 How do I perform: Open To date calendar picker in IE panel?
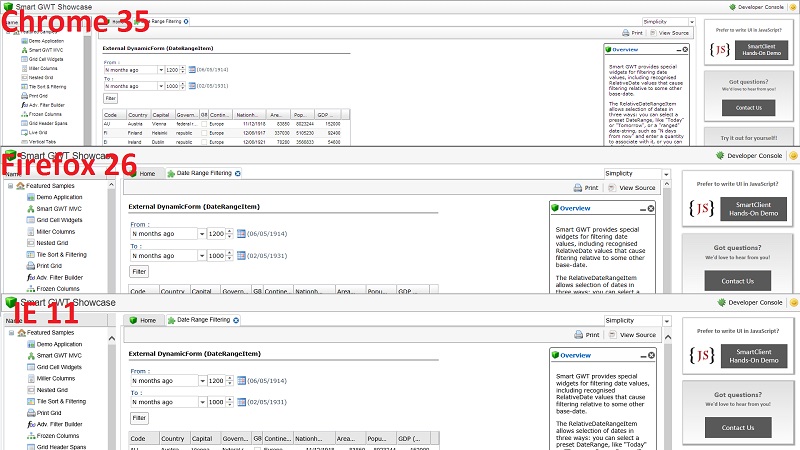(x=241, y=401)
